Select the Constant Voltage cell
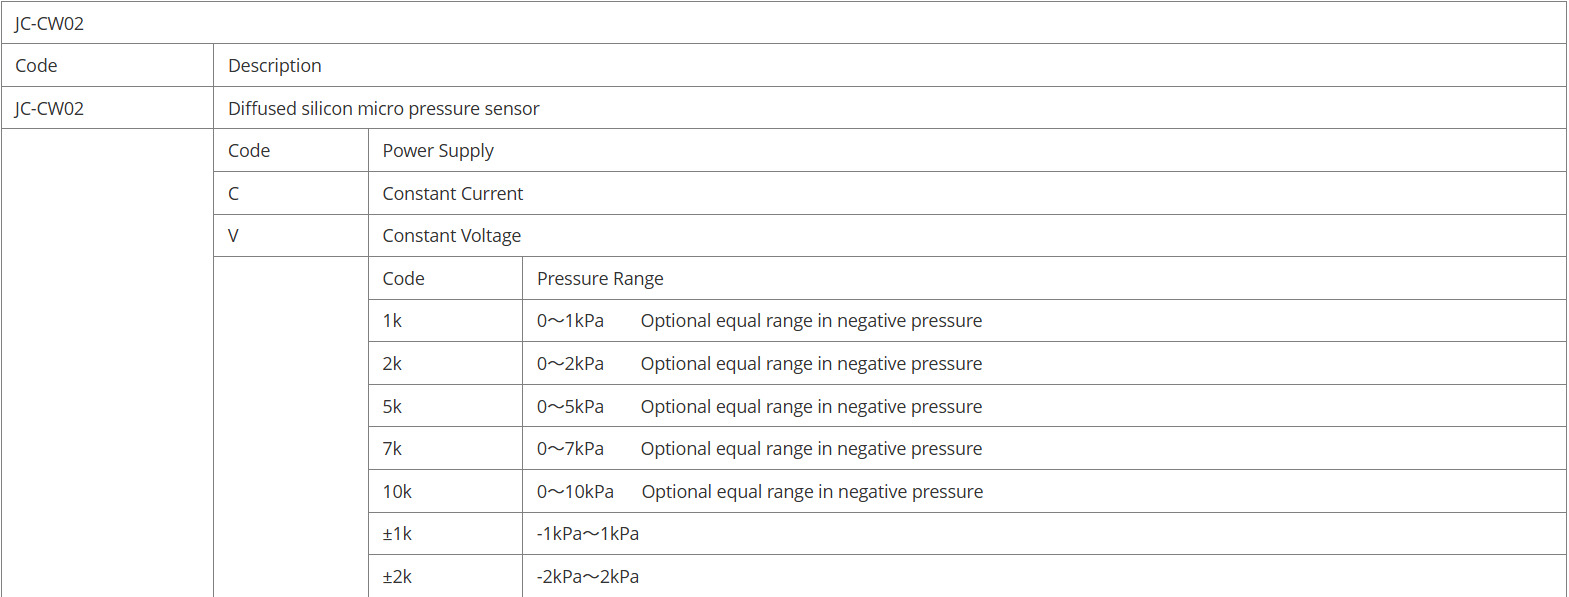The width and height of the screenshot is (1569, 597). (x=967, y=235)
